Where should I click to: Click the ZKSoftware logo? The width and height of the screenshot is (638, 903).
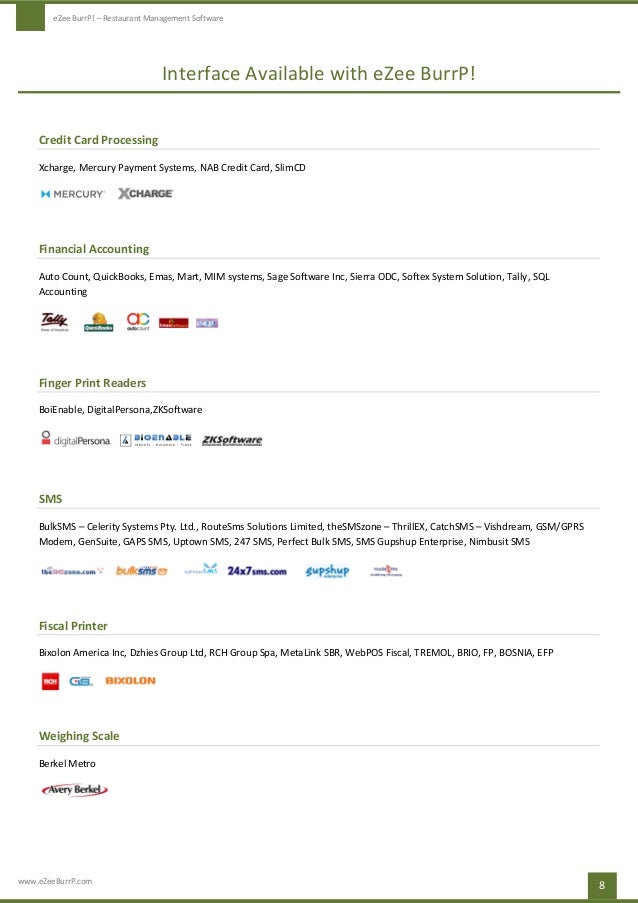coord(232,441)
